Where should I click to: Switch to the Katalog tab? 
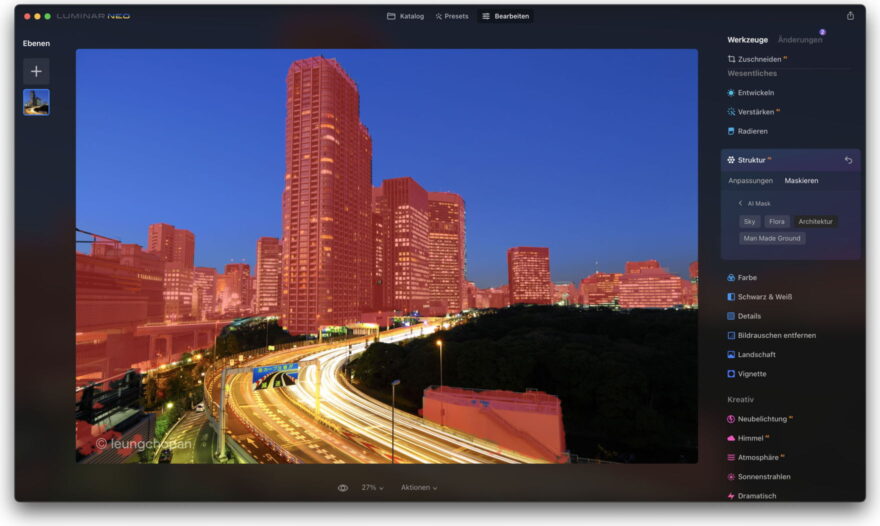pyautogui.click(x=405, y=16)
